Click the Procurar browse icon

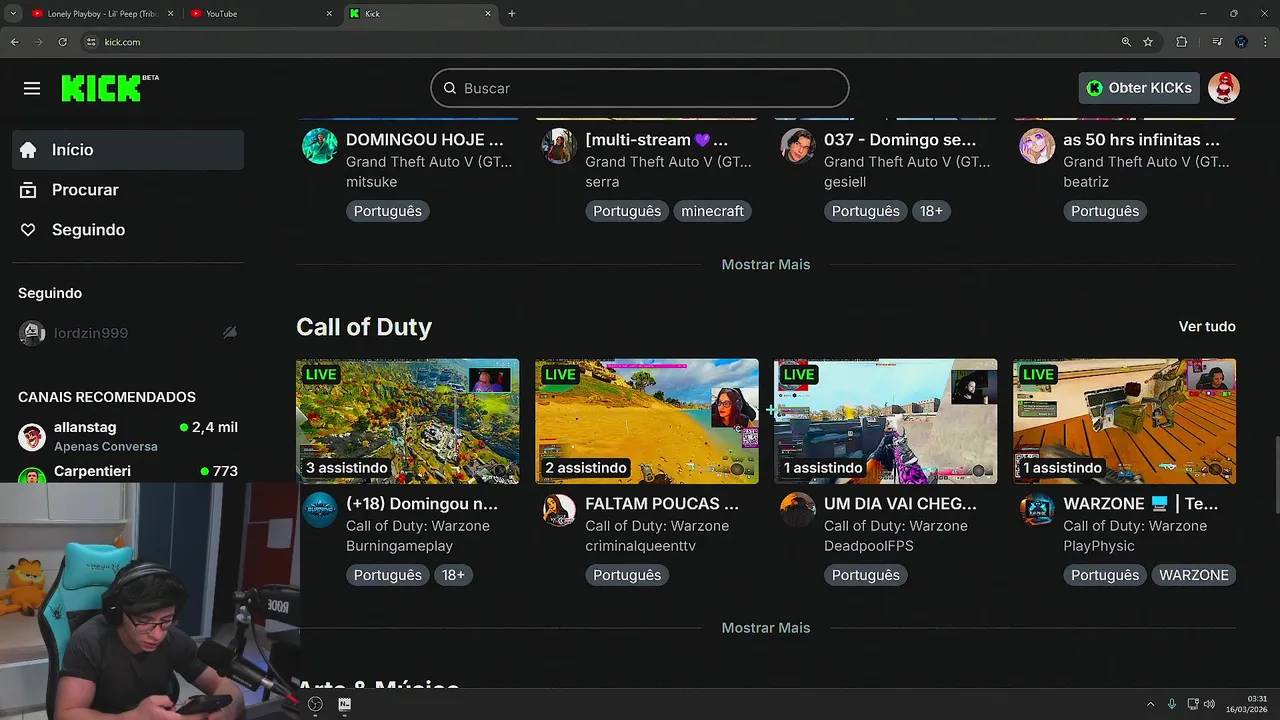click(28, 190)
